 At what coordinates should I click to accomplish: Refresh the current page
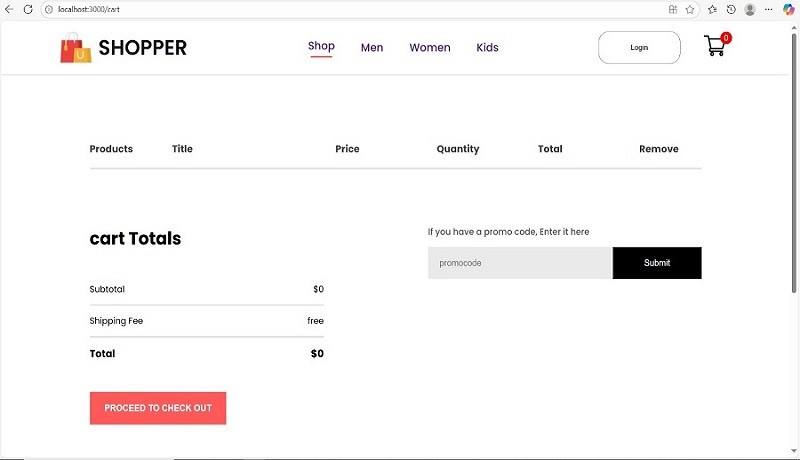point(28,9)
